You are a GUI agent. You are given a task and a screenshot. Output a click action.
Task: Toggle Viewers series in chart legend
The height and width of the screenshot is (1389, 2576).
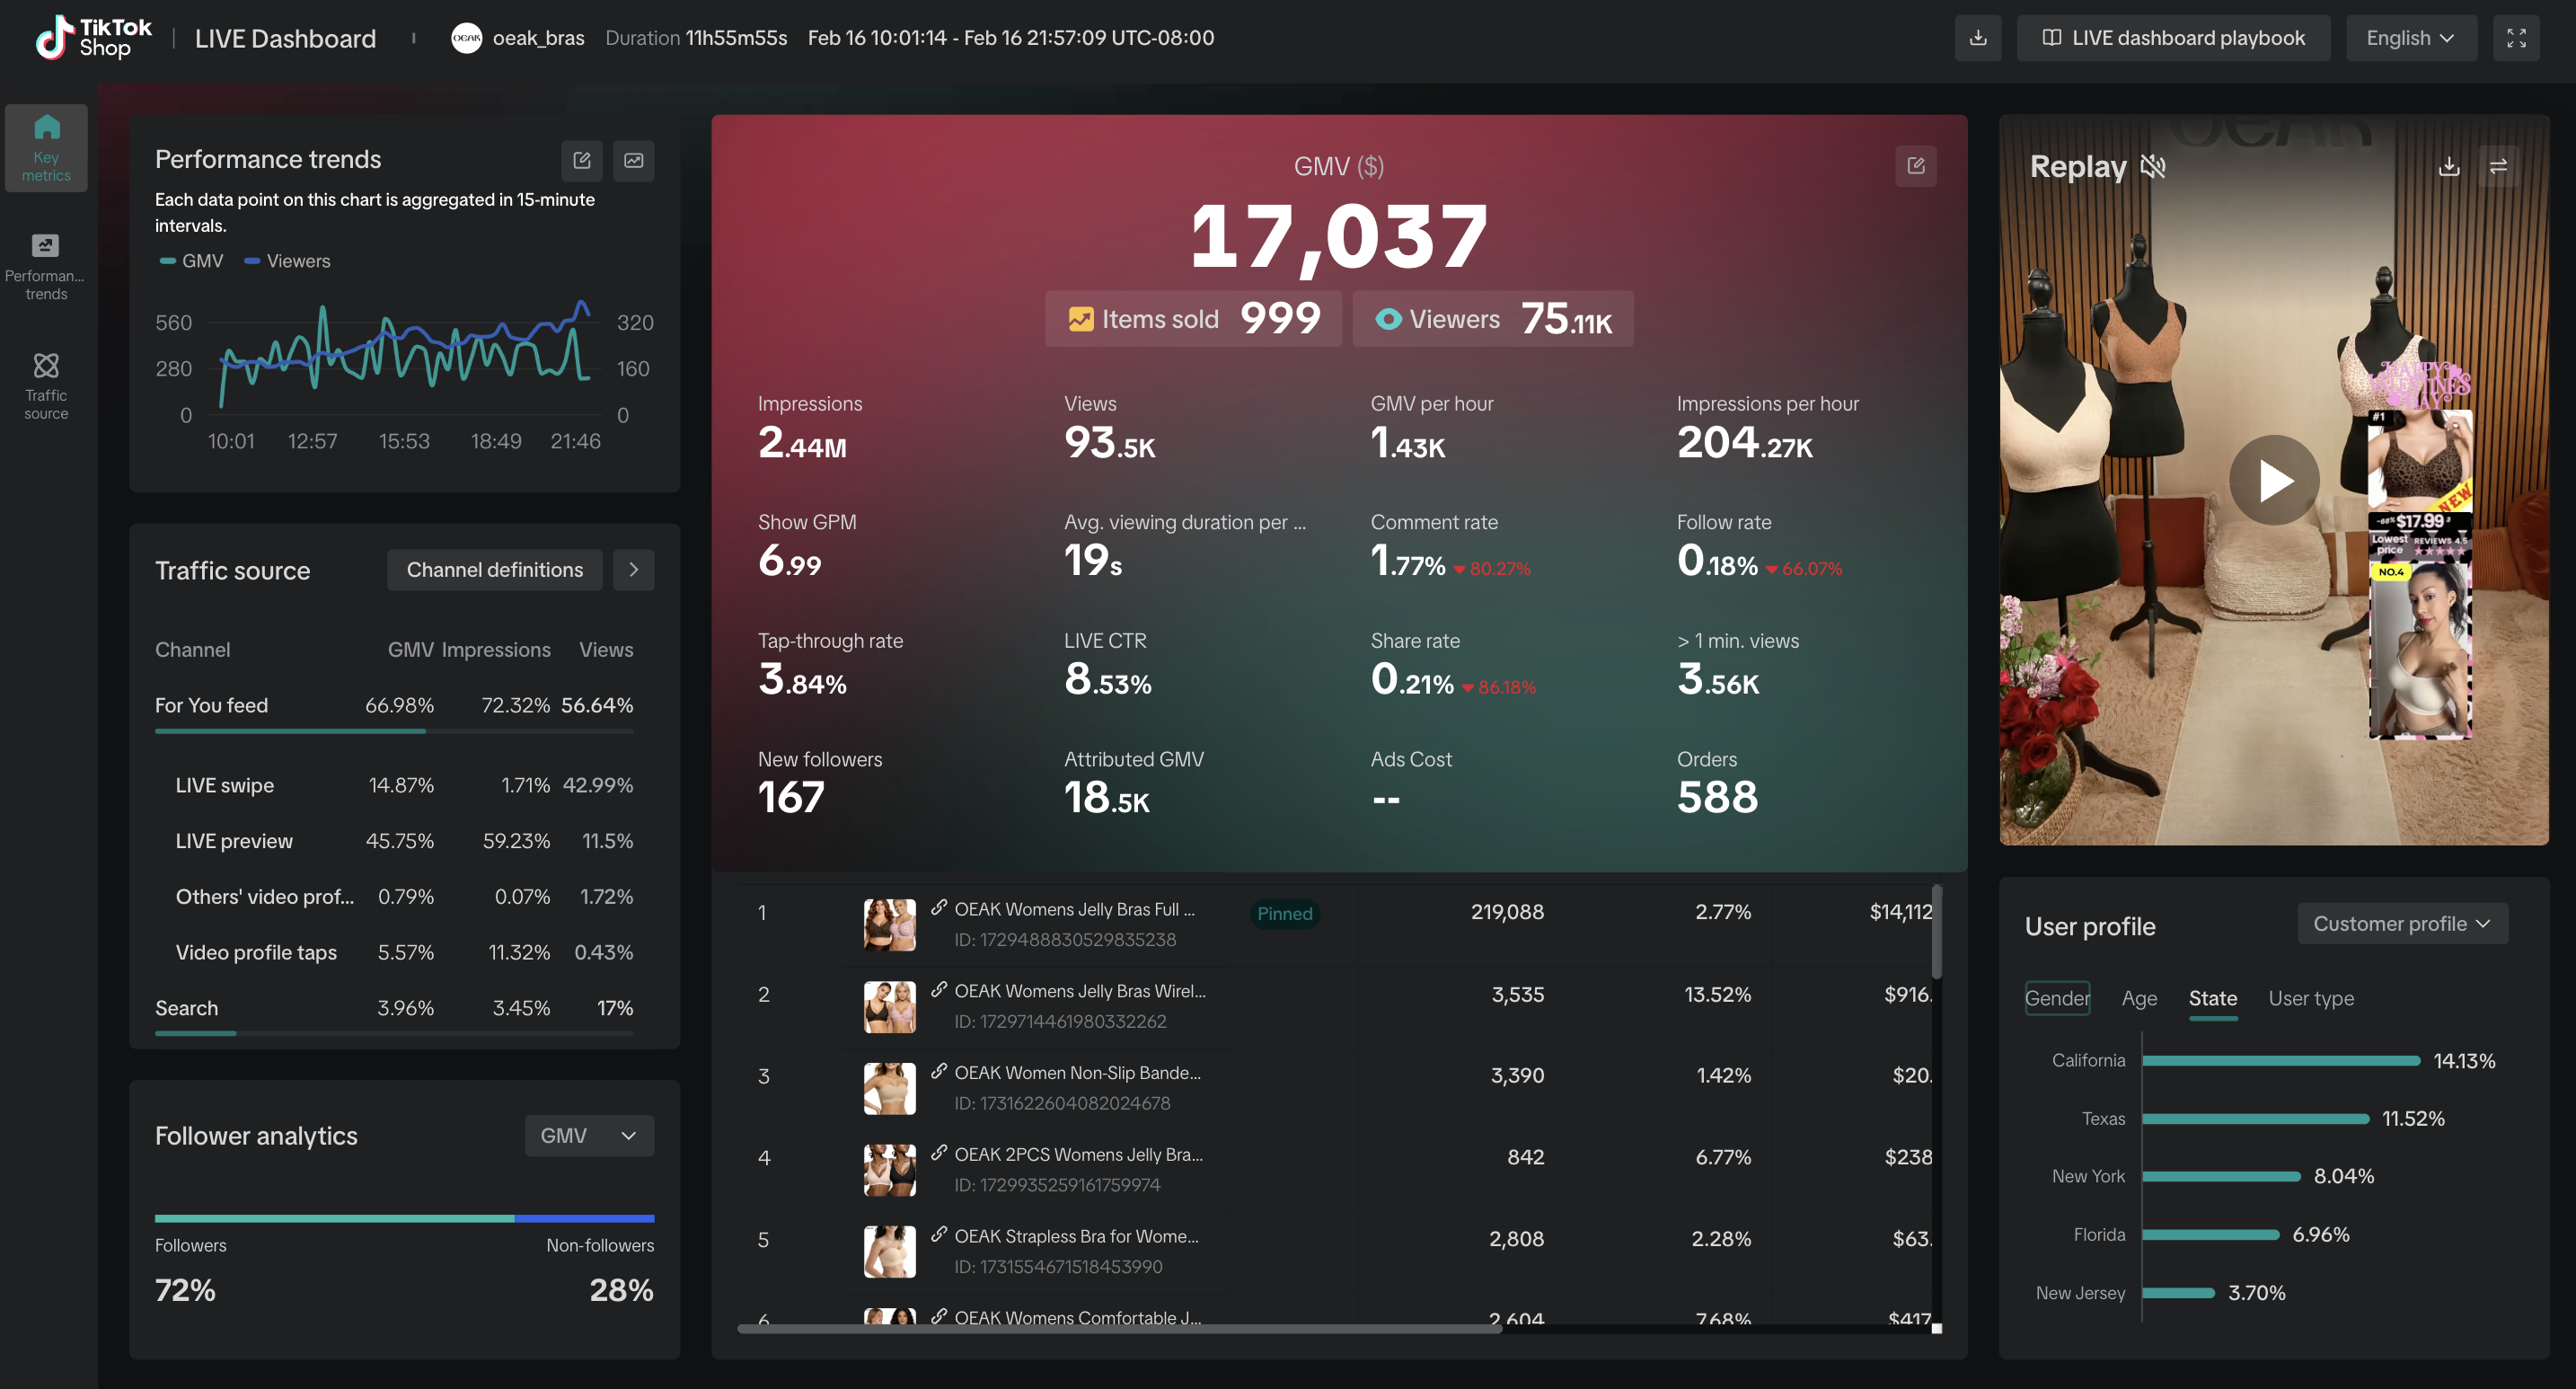pos(288,261)
